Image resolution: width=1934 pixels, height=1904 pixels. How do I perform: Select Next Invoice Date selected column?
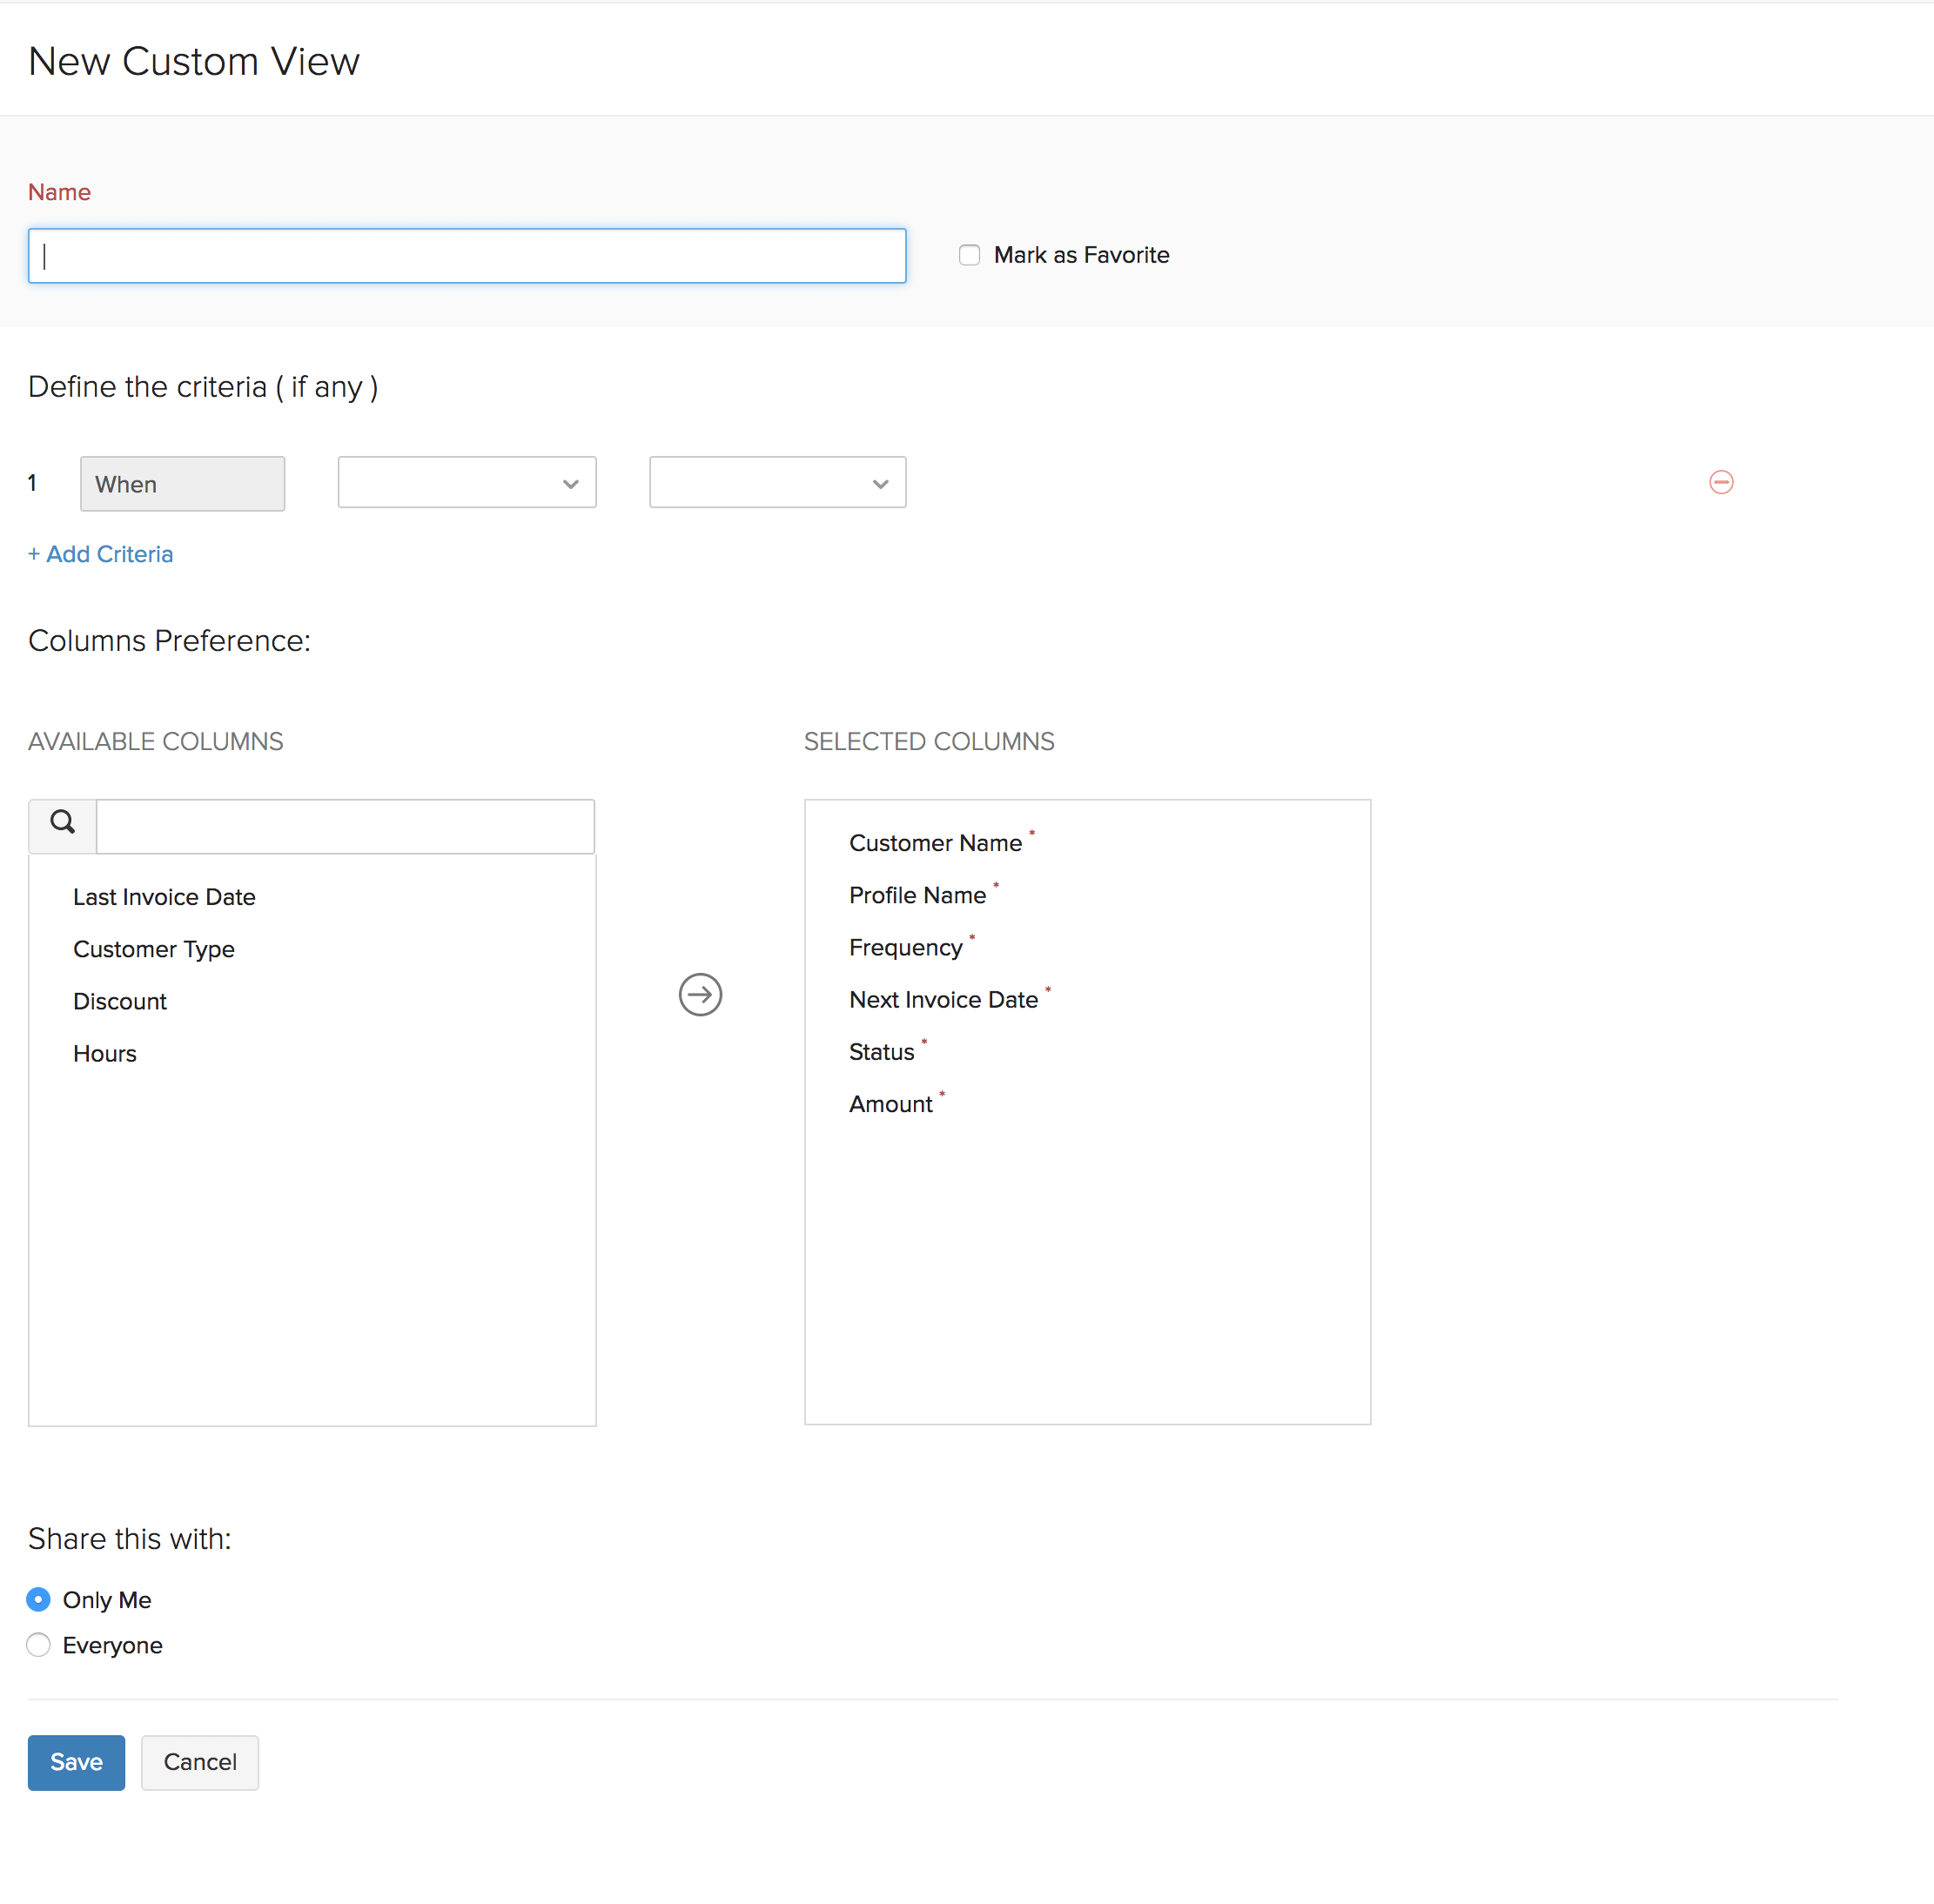[943, 999]
